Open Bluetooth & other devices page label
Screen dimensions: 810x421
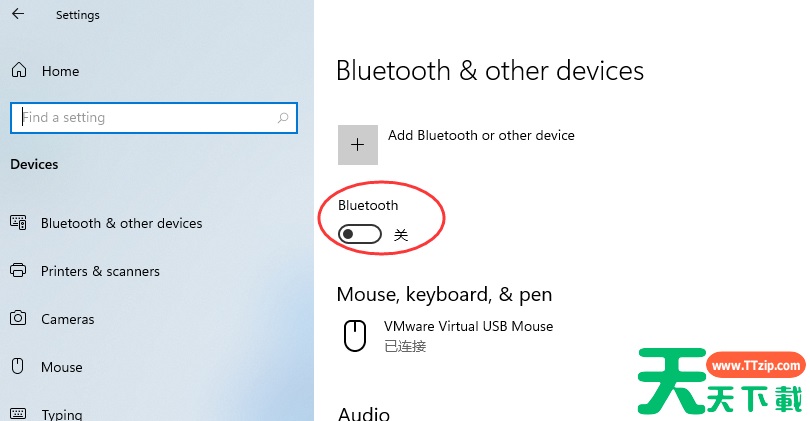tap(121, 223)
